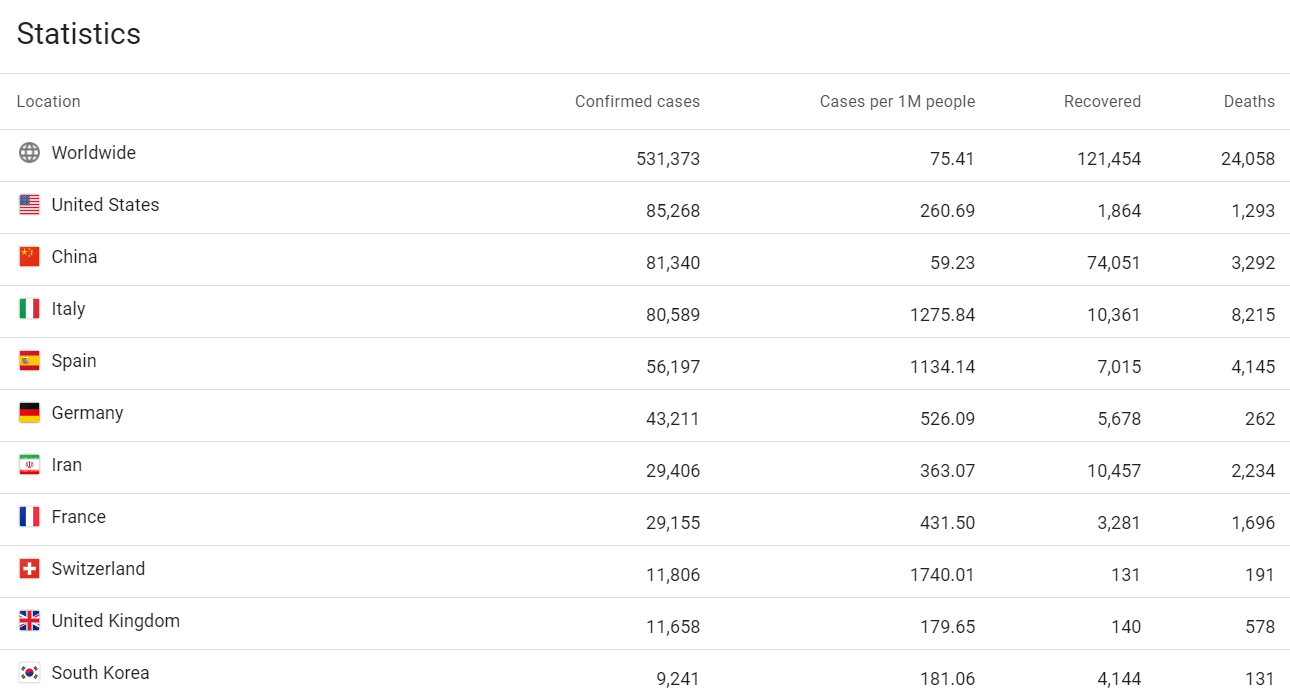Click the Switzerland flag icon
The height and width of the screenshot is (692, 1290).
30,569
